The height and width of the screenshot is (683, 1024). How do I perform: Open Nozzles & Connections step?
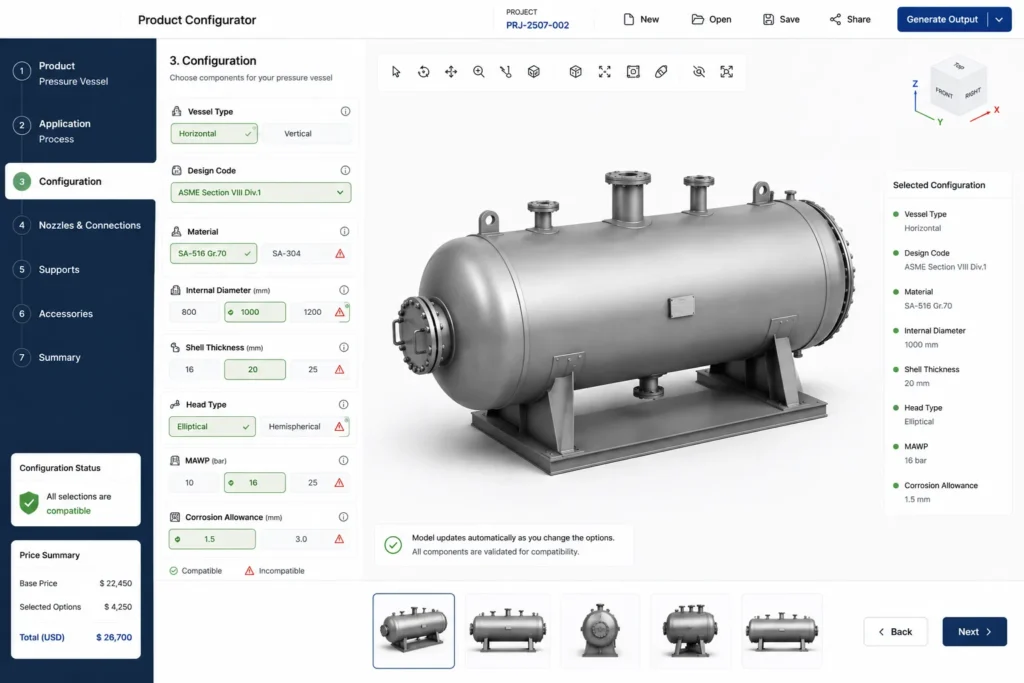78,225
